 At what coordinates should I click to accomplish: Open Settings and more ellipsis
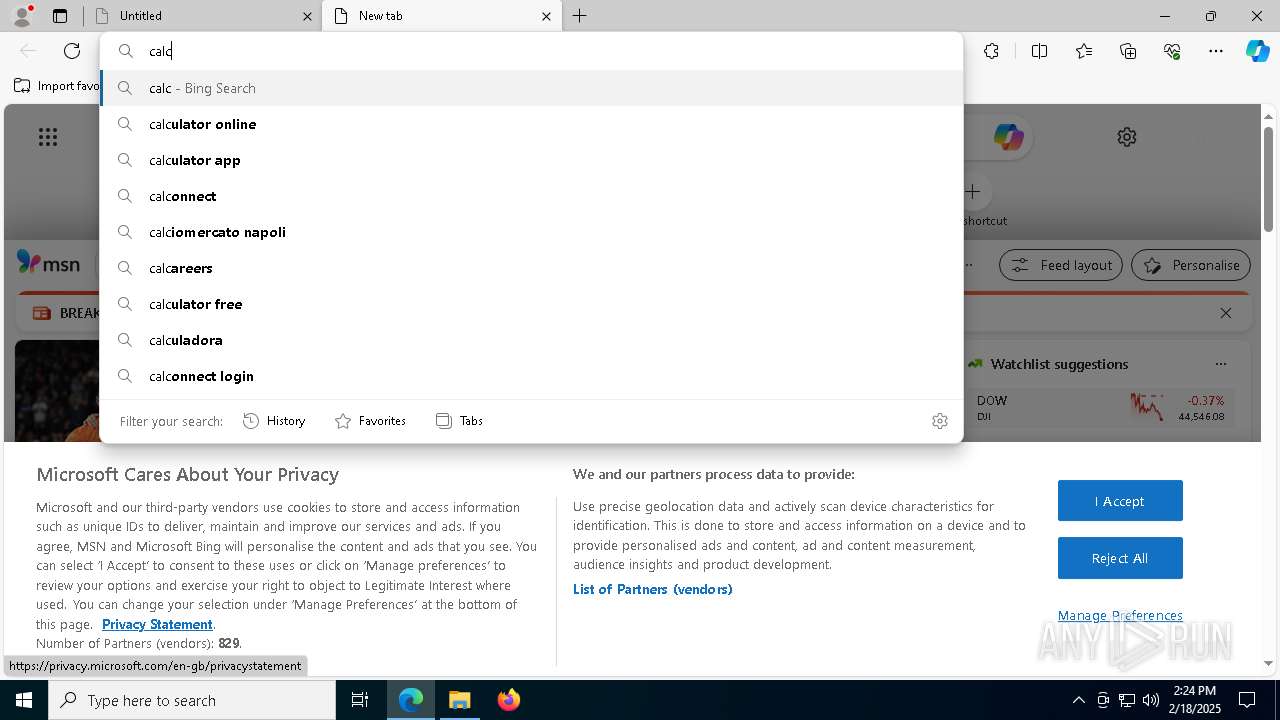click(x=1216, y=51)
